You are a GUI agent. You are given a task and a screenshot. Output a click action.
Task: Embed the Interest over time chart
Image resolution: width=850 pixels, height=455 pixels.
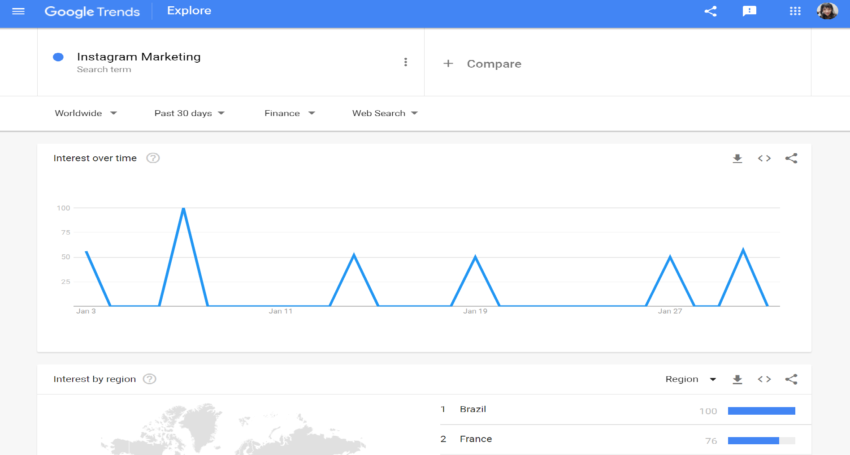pos(764,158)
